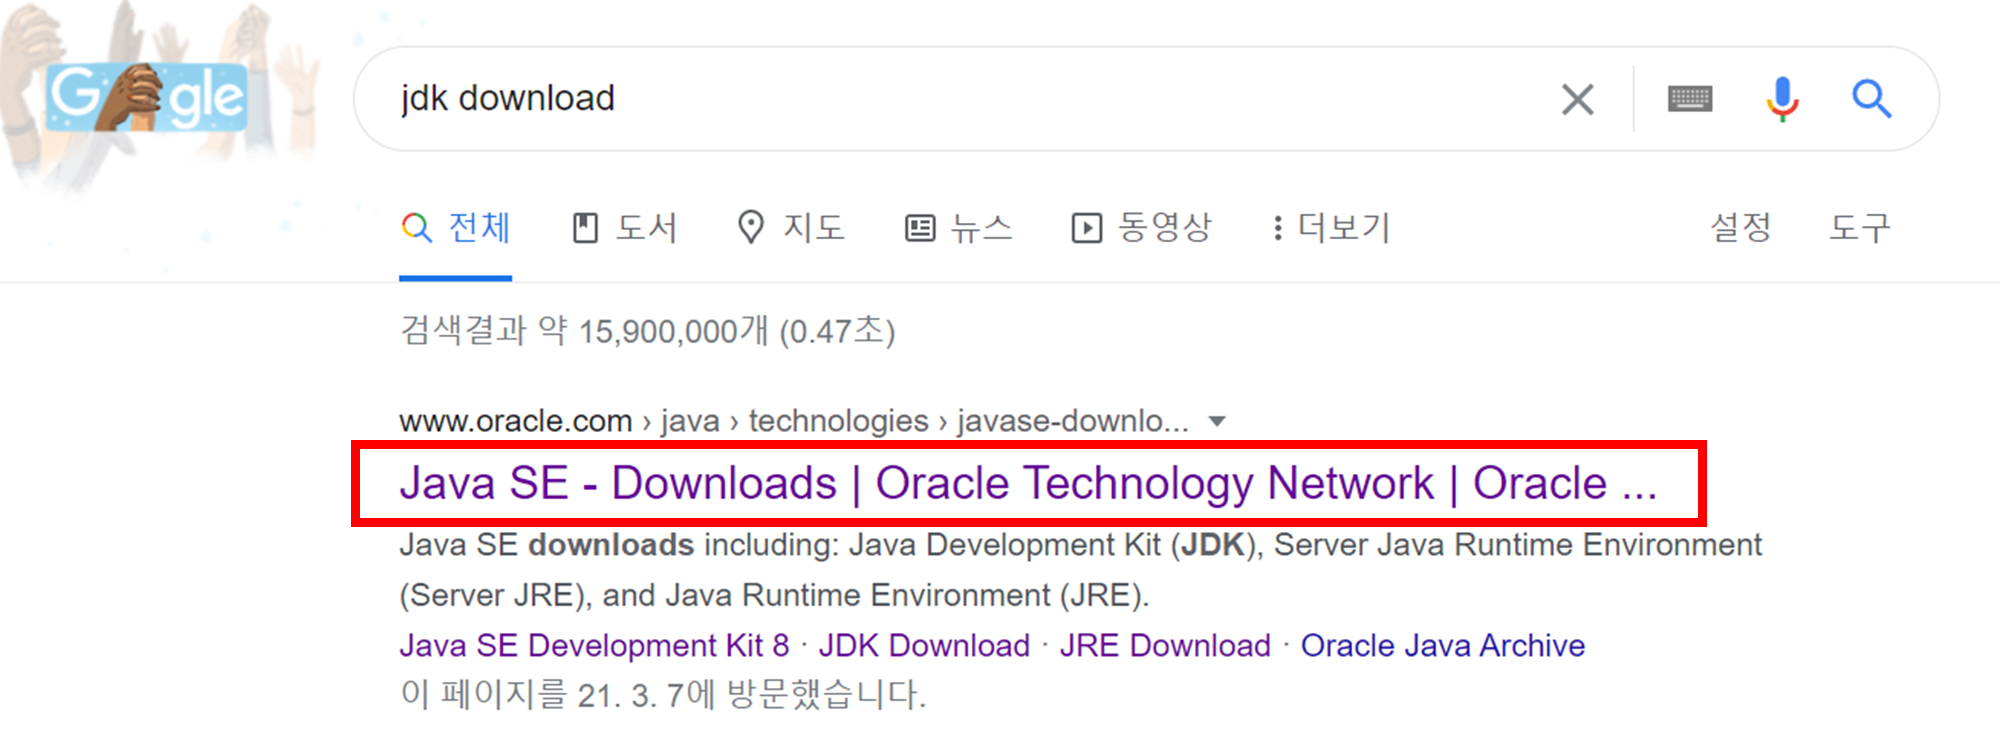Open the JRE Download sitelink
The height and width of the screenshot is (739, 2000).
1165,646
